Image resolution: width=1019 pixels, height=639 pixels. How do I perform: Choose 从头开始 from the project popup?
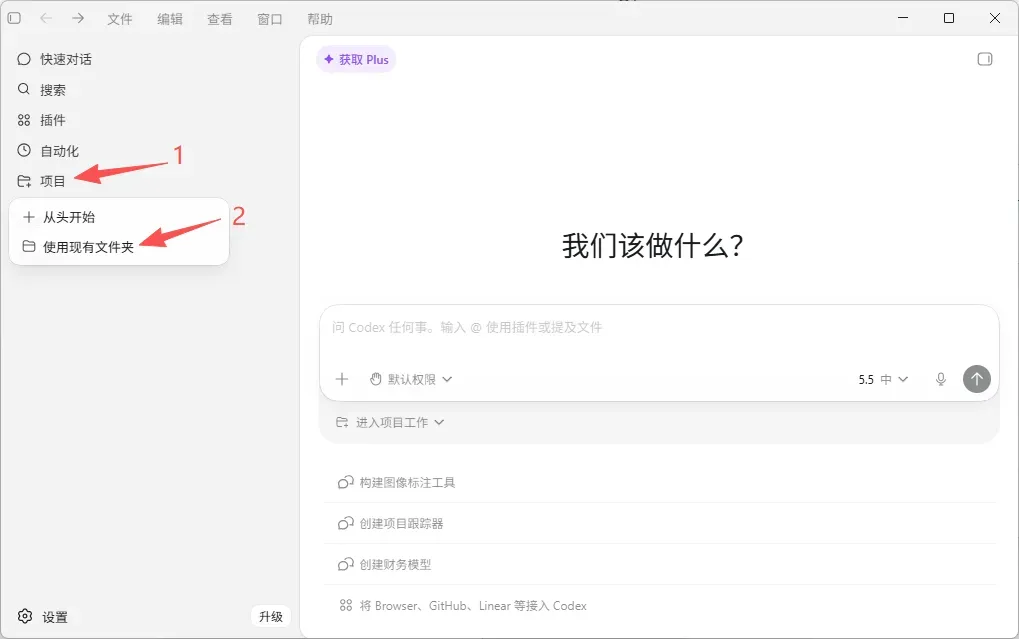point(119,217)
